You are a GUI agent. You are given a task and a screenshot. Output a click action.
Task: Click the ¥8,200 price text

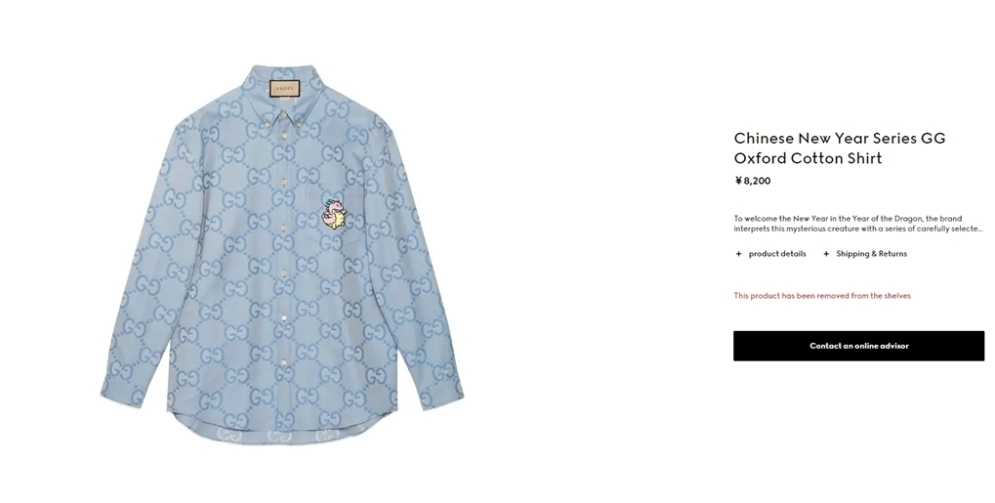tap(753, 181)
